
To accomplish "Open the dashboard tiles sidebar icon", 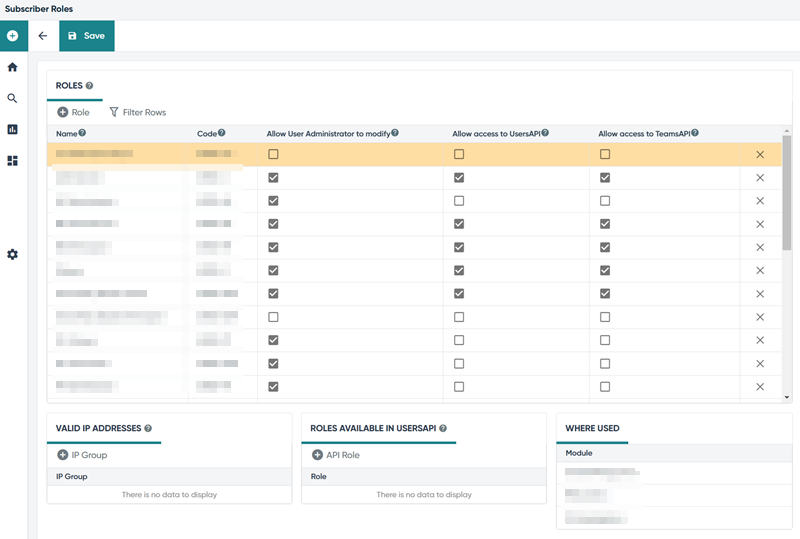I will point(13,161).
